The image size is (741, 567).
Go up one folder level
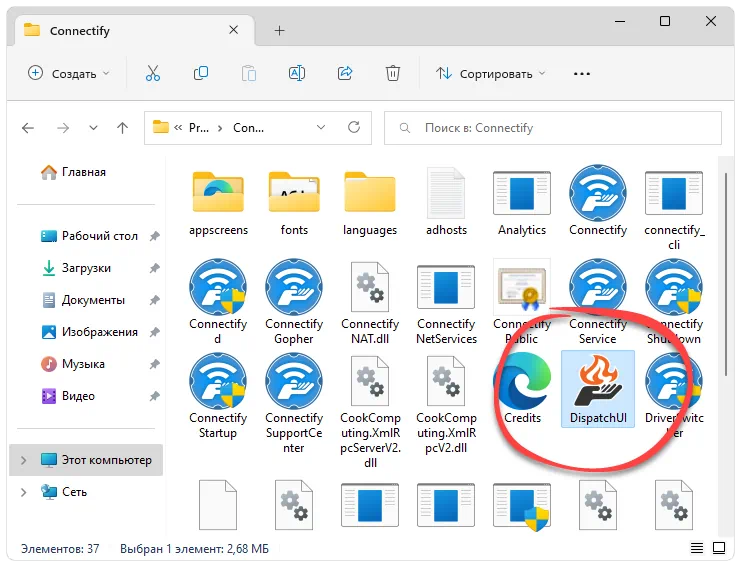point(122,128)
